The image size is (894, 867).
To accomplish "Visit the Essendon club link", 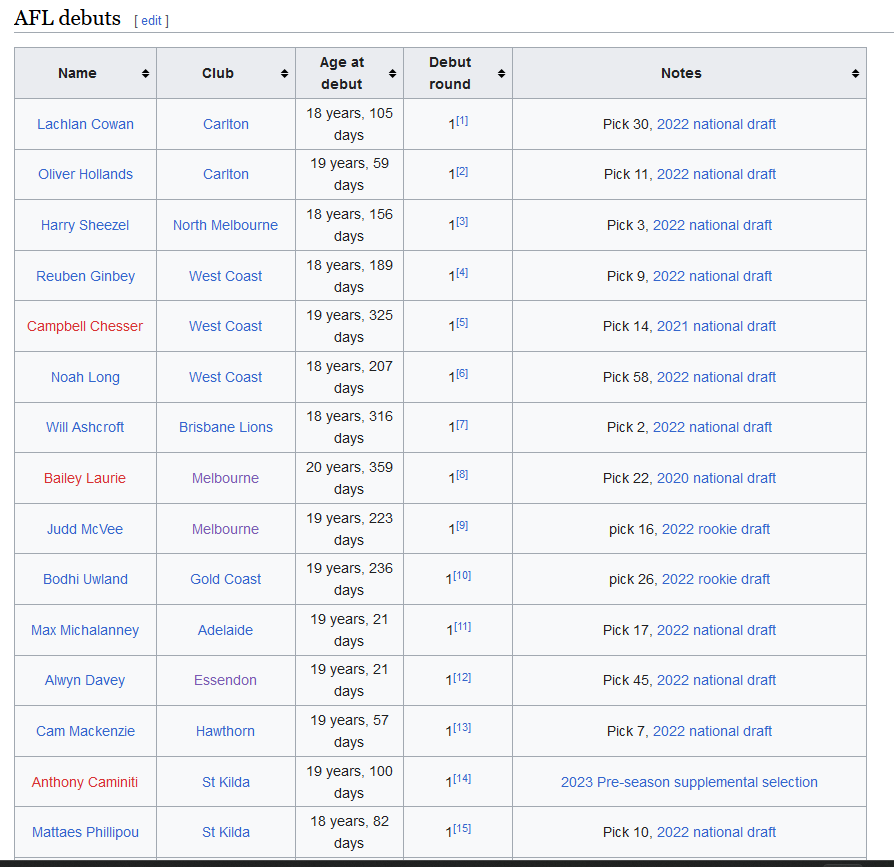I will click(x=225, y=680).
